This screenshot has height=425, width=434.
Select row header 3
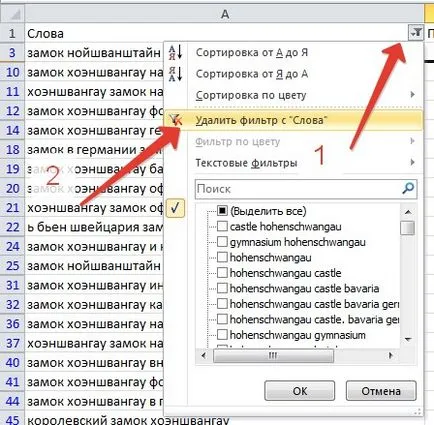coord(12,53)
